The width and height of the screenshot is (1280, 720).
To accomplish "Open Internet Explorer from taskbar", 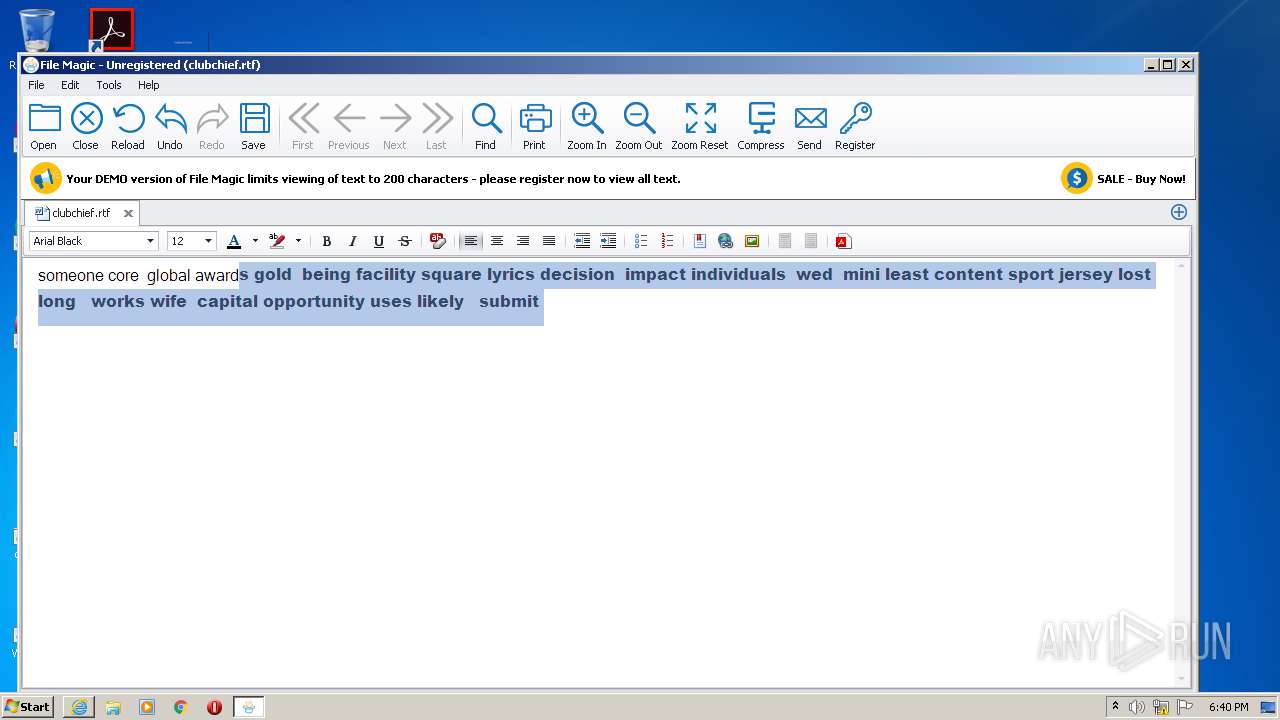I will 79,707.
